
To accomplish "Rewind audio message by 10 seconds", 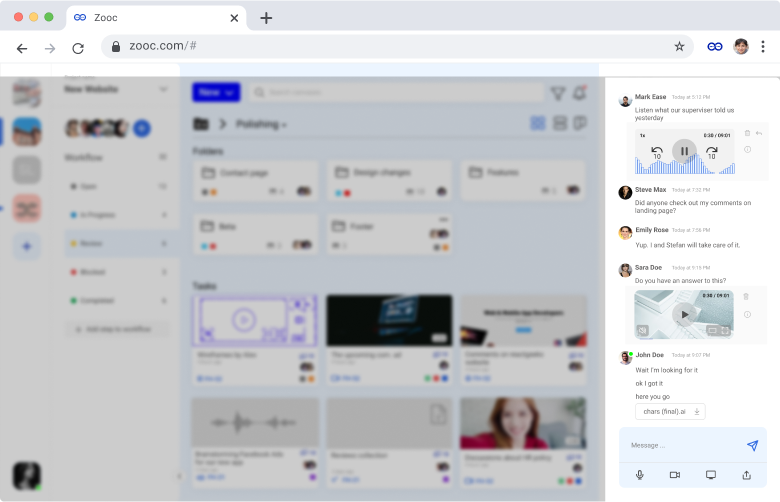I will tap(657, 153).
